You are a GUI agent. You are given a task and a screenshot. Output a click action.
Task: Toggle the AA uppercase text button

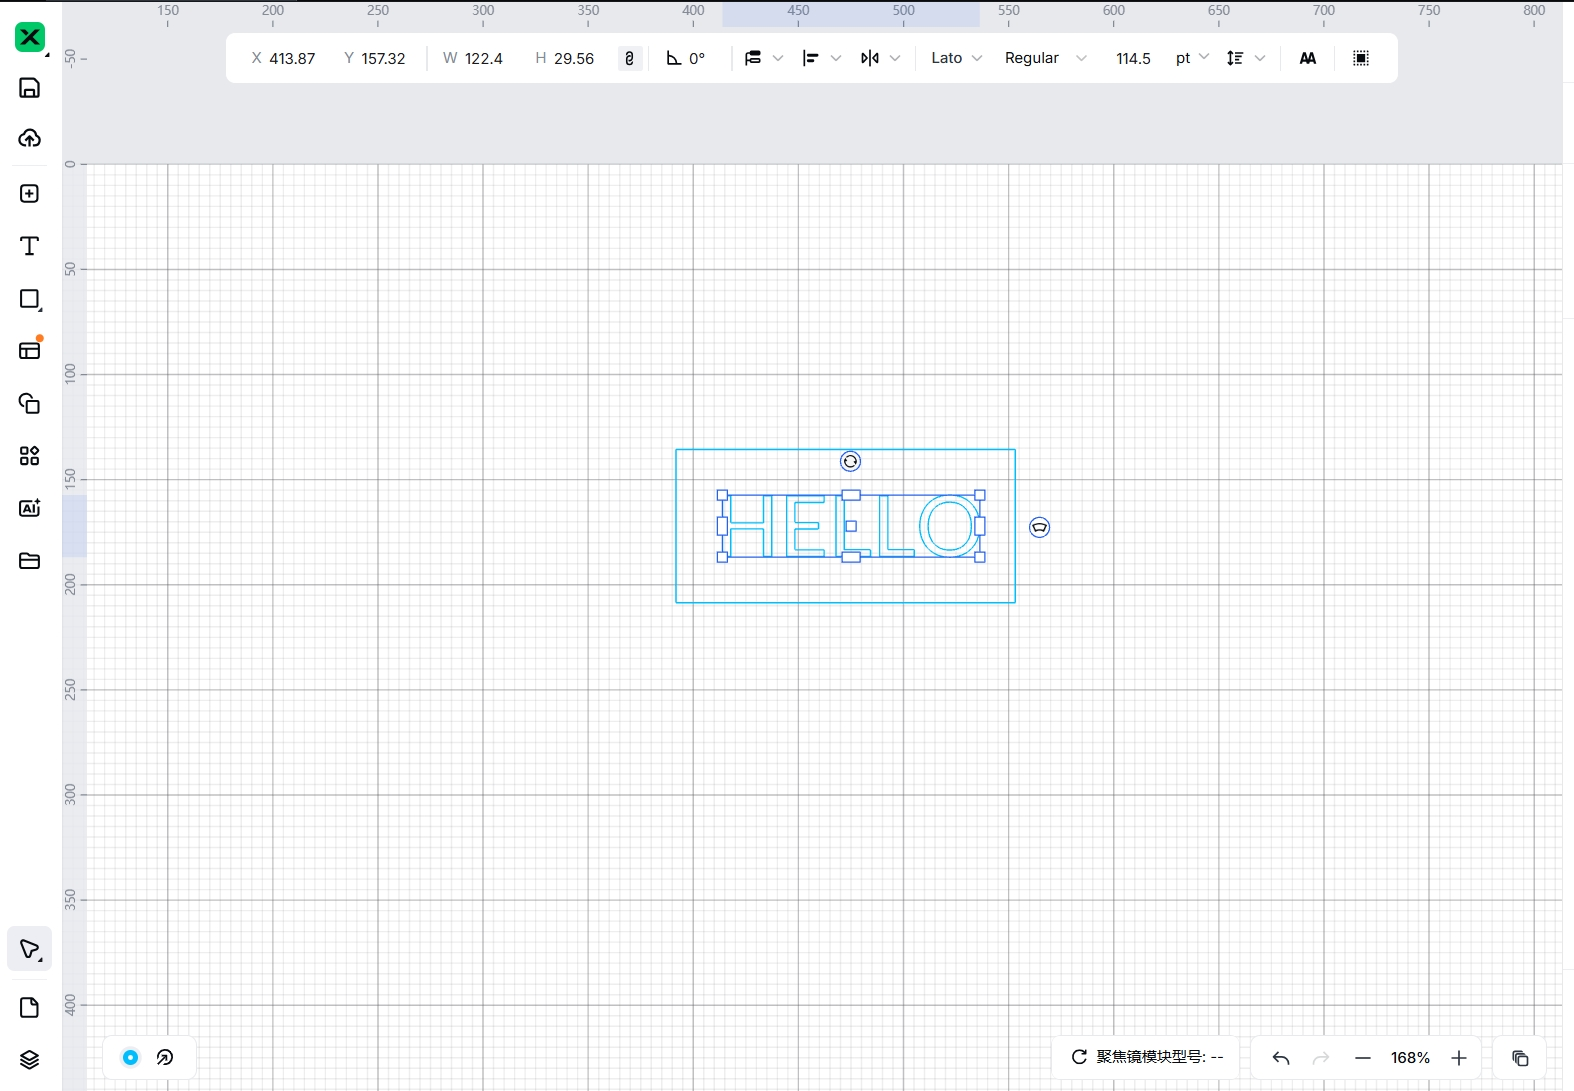[x=1307, y=58]
